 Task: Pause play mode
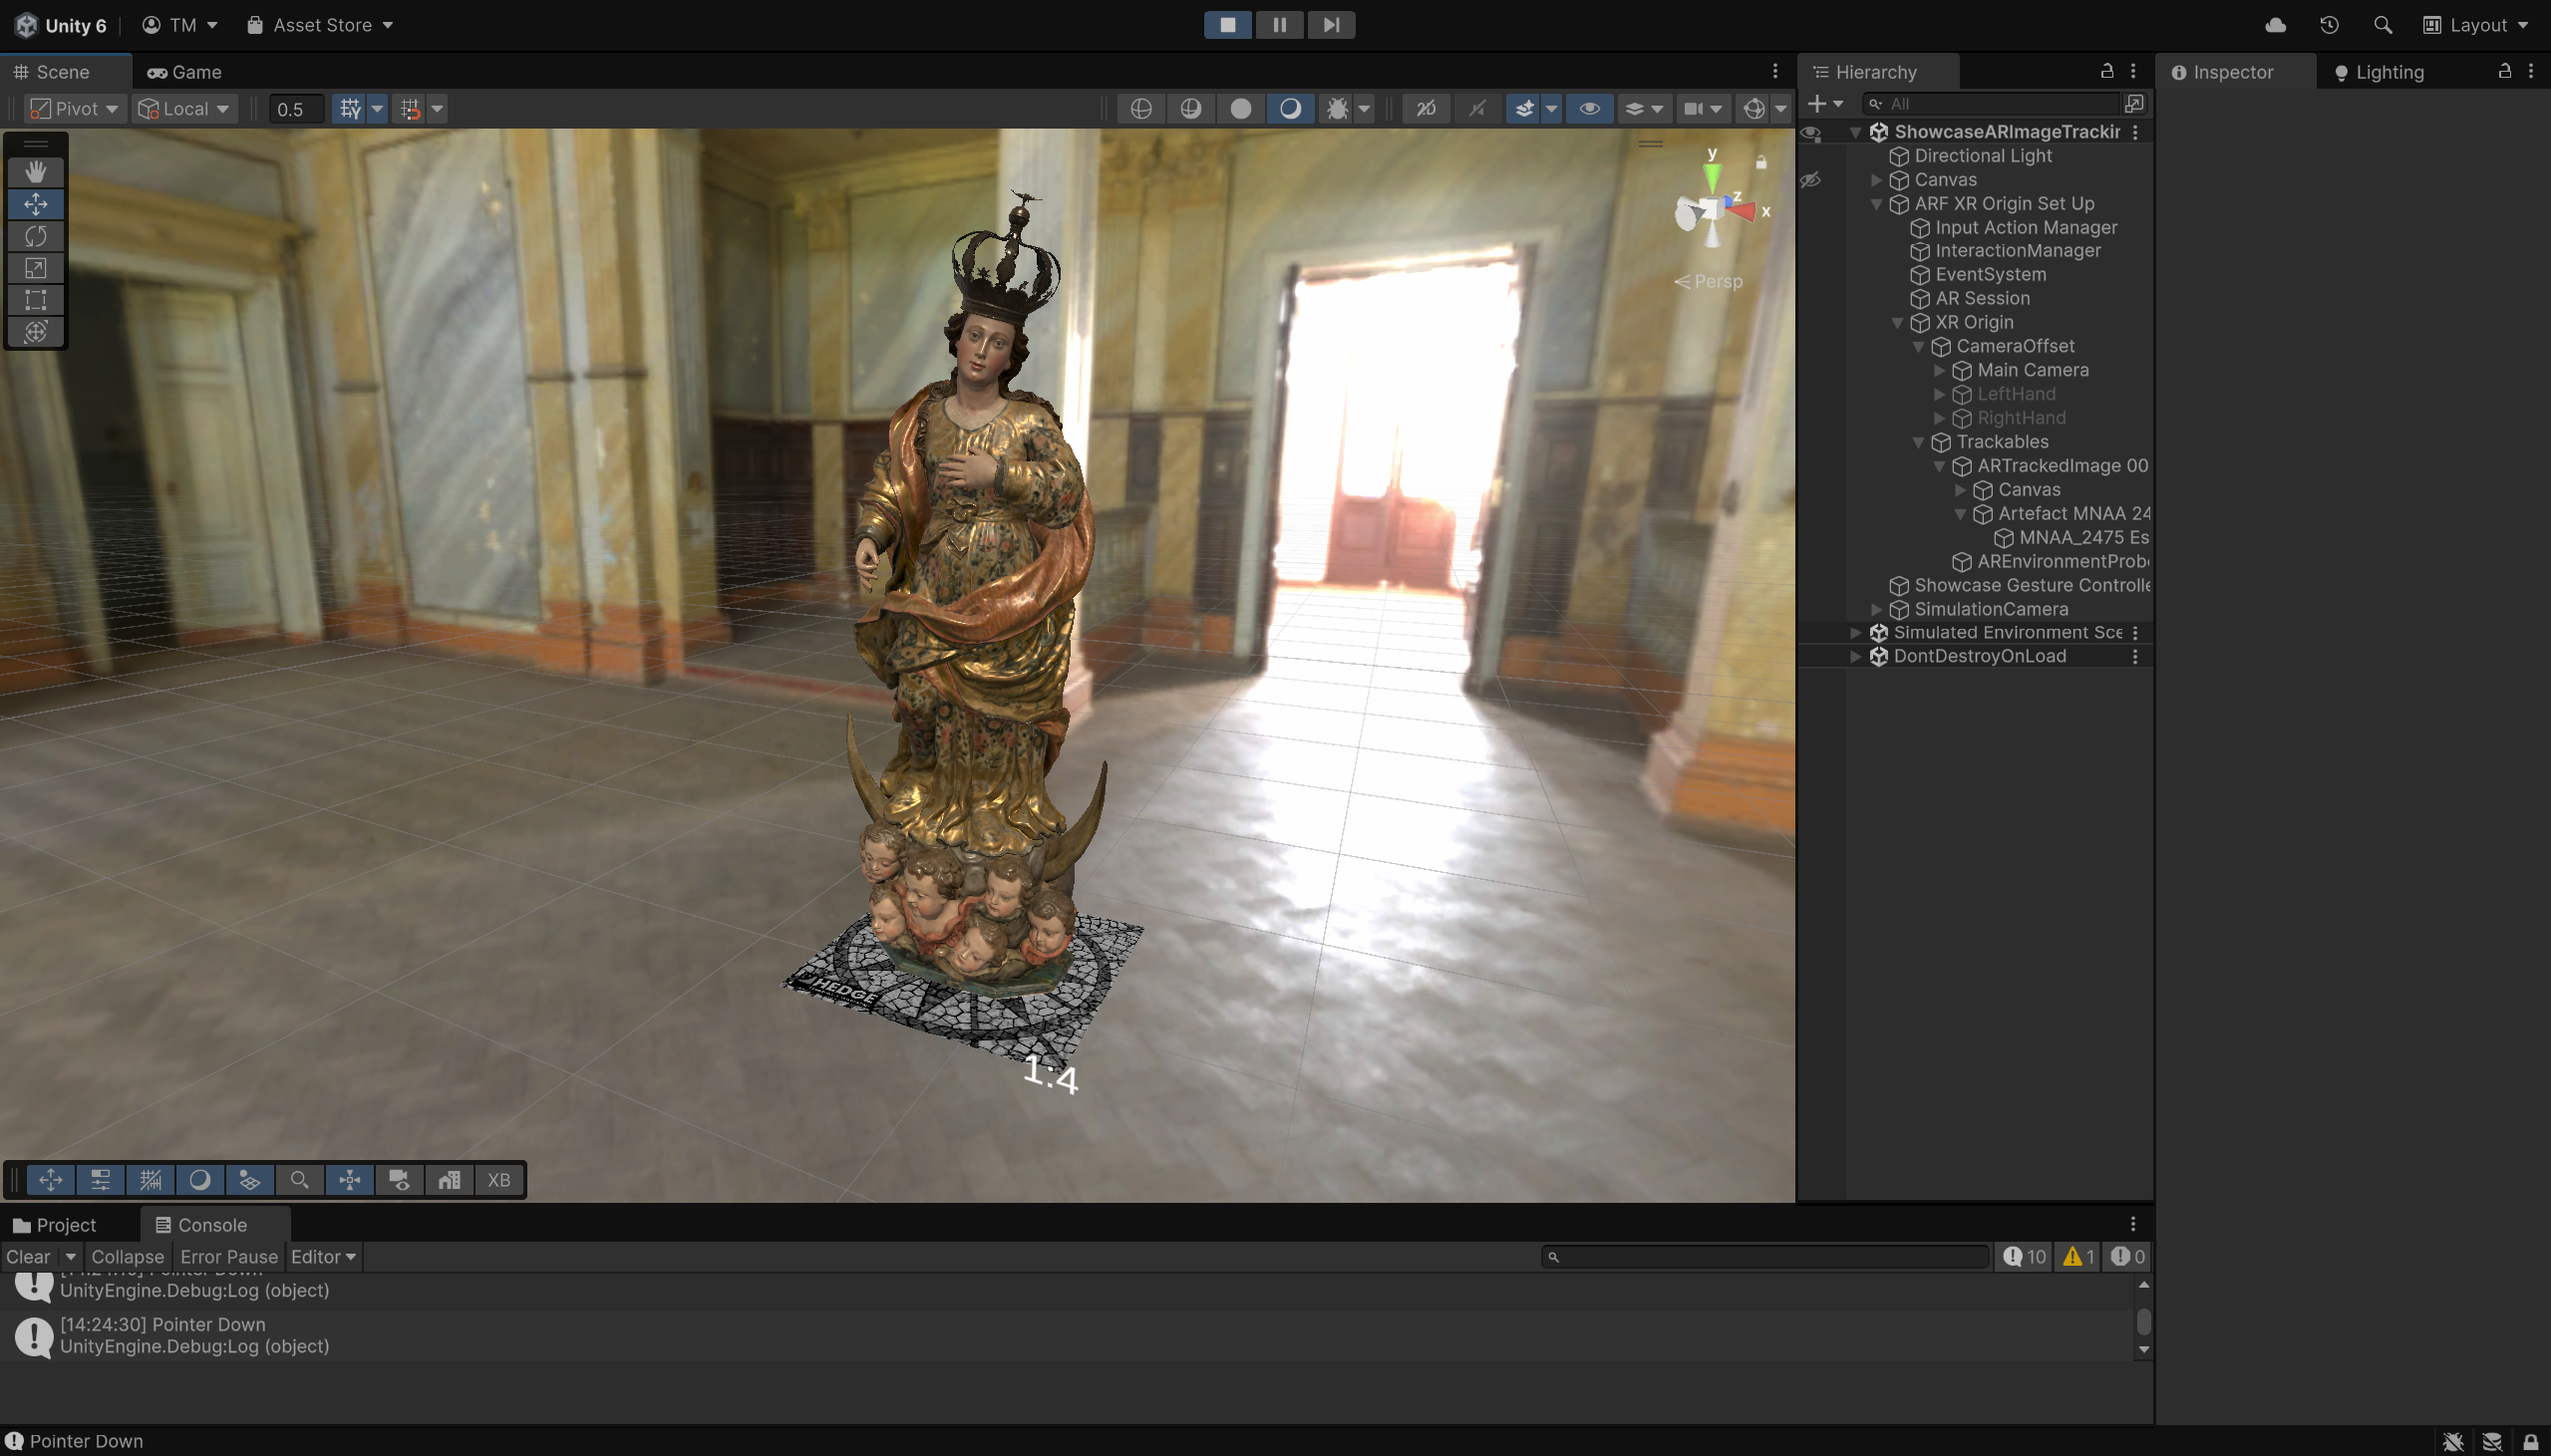[1279, 25]
